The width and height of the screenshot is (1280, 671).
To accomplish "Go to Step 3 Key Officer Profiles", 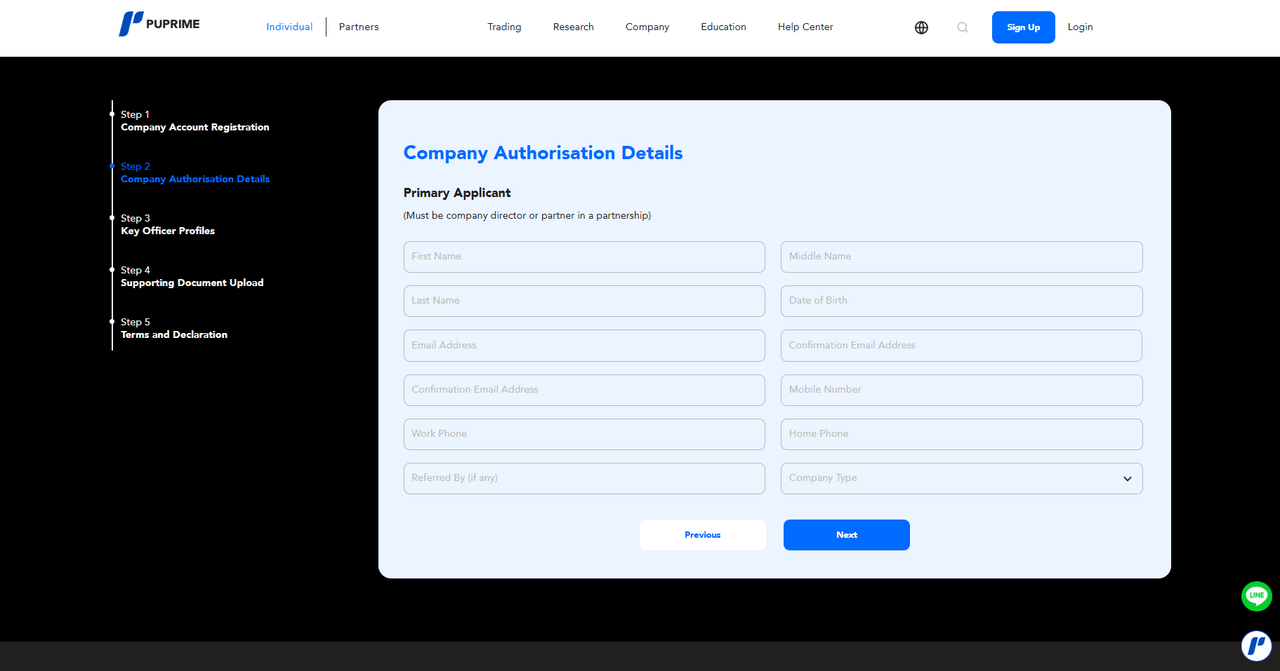I will pyautogui.click(x=167, y=225).
